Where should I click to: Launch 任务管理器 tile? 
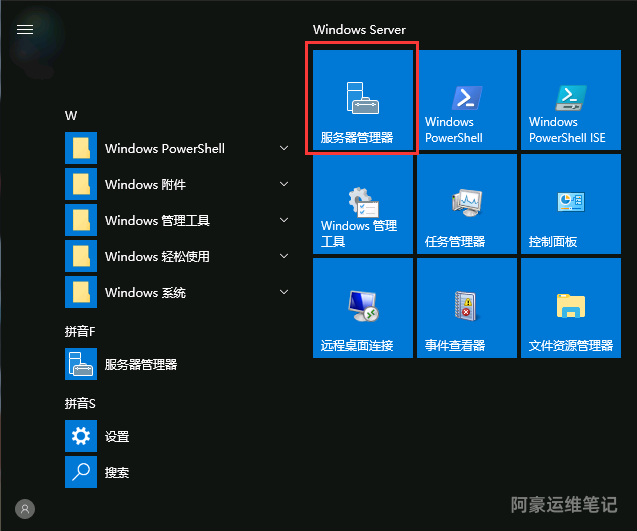466,204
